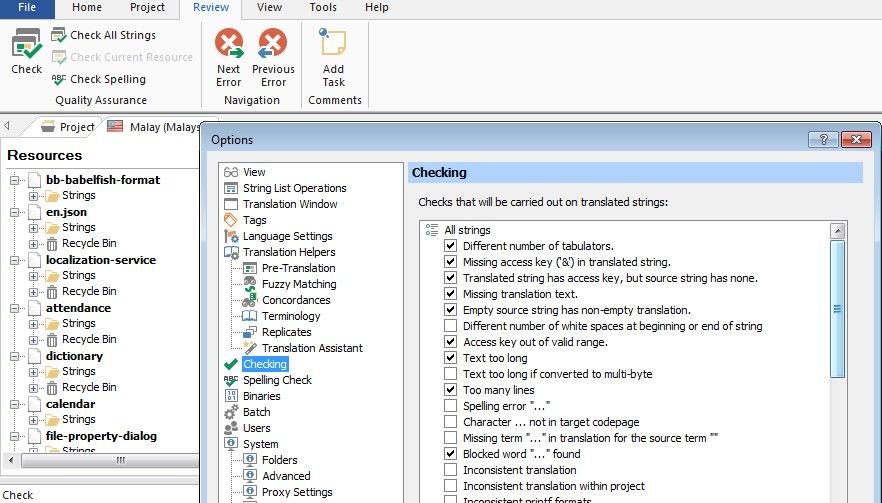Select the file-property-dialog resource
The image size is (882, 503).
click(101, 436)
